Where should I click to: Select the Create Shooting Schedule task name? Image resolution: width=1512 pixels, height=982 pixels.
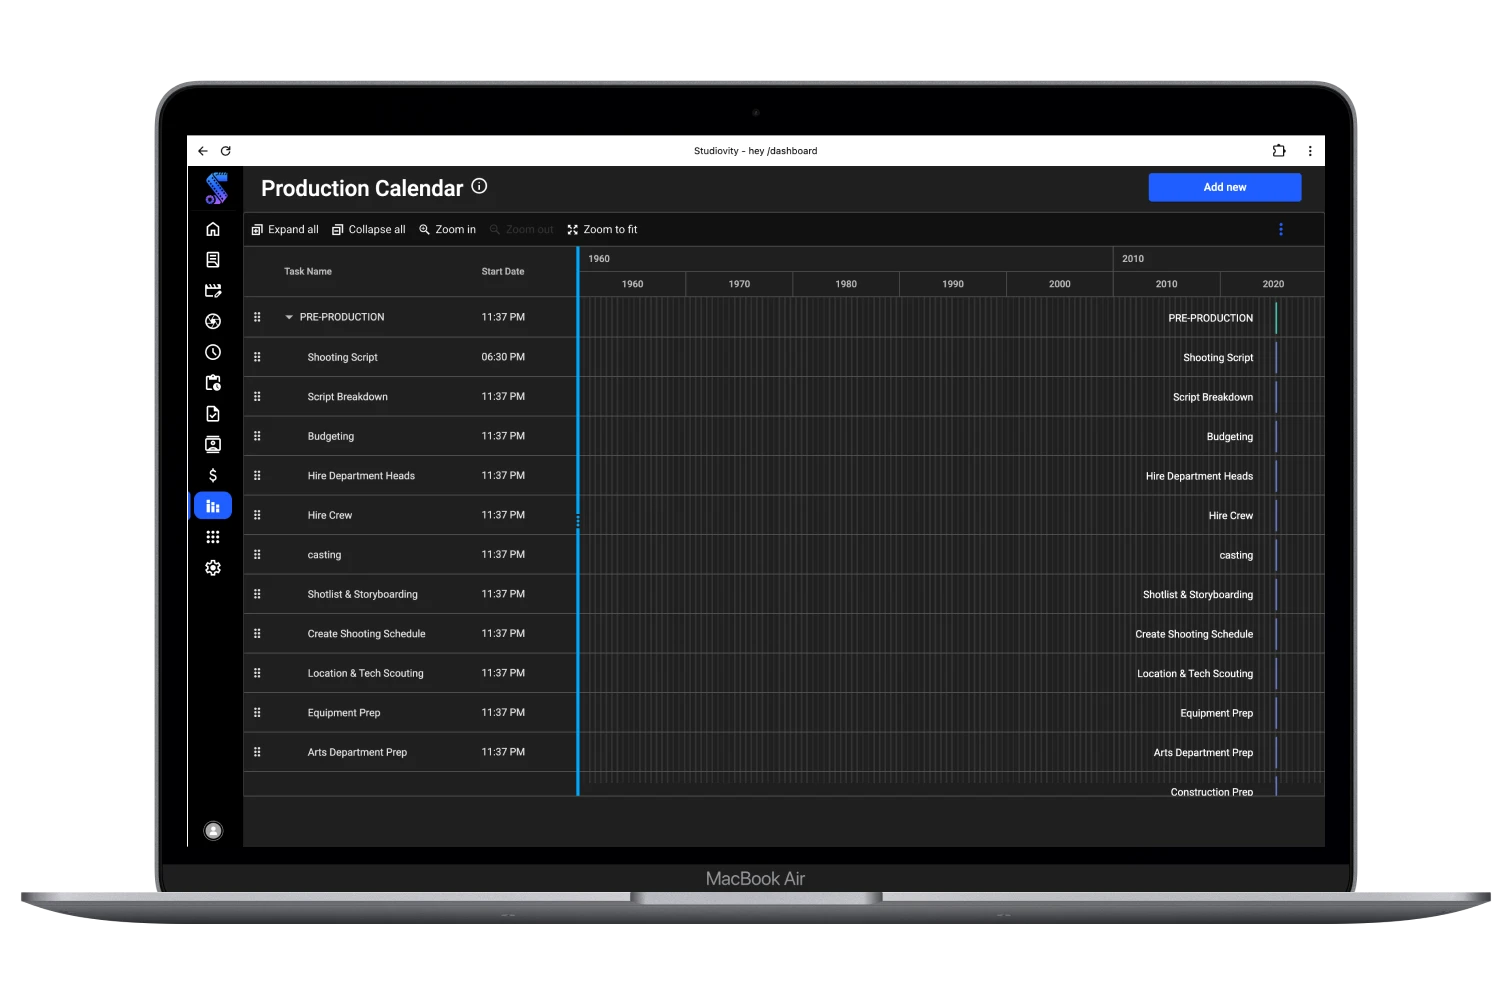pos(367,634)
